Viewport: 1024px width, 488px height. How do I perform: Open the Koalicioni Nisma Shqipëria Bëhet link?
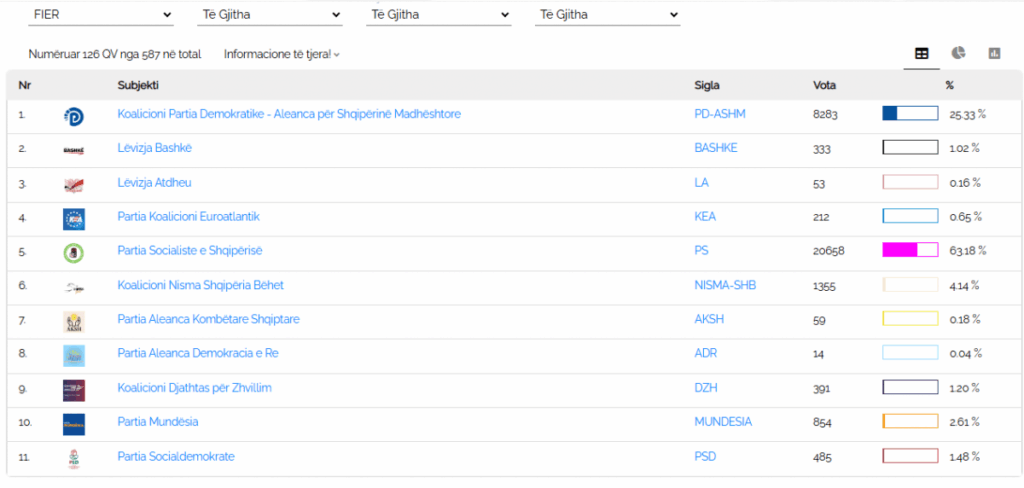pyautogui.click(x=200, y=285)
